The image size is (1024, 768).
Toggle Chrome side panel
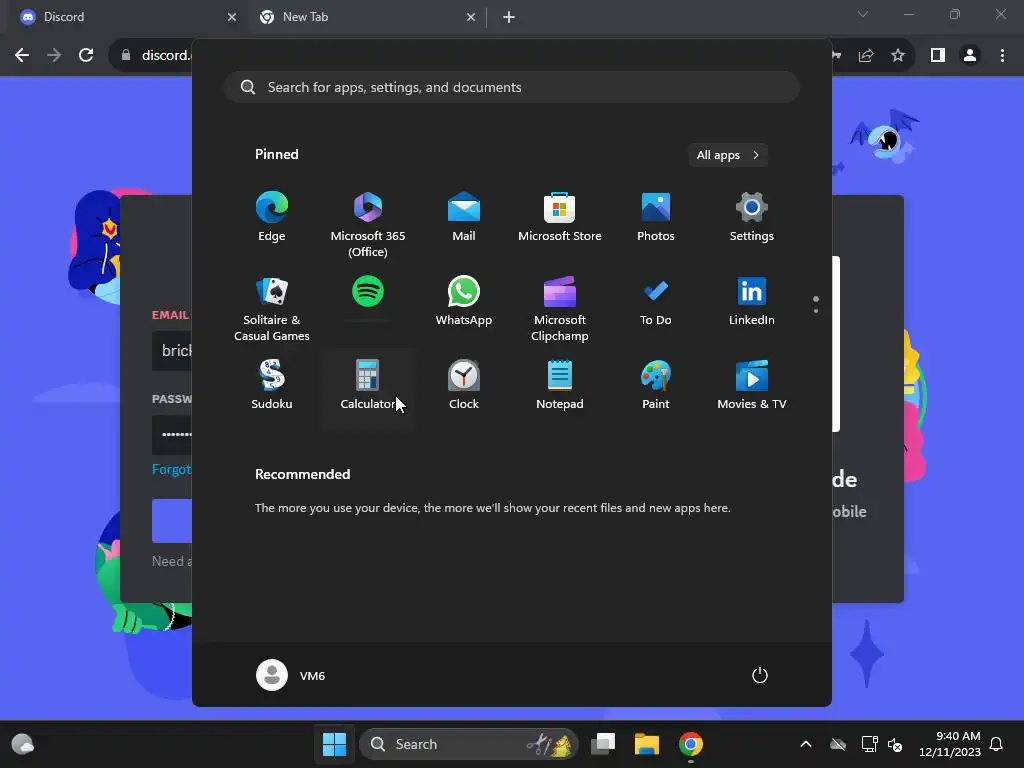[938, 56]
